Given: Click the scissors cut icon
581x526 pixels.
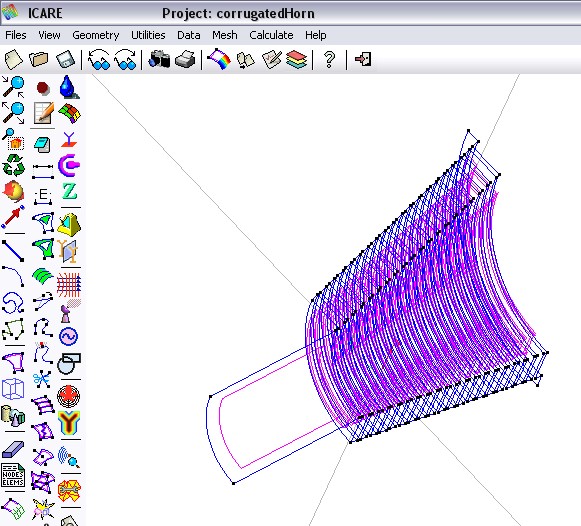Looking at the screenshot, I should 42,379.
